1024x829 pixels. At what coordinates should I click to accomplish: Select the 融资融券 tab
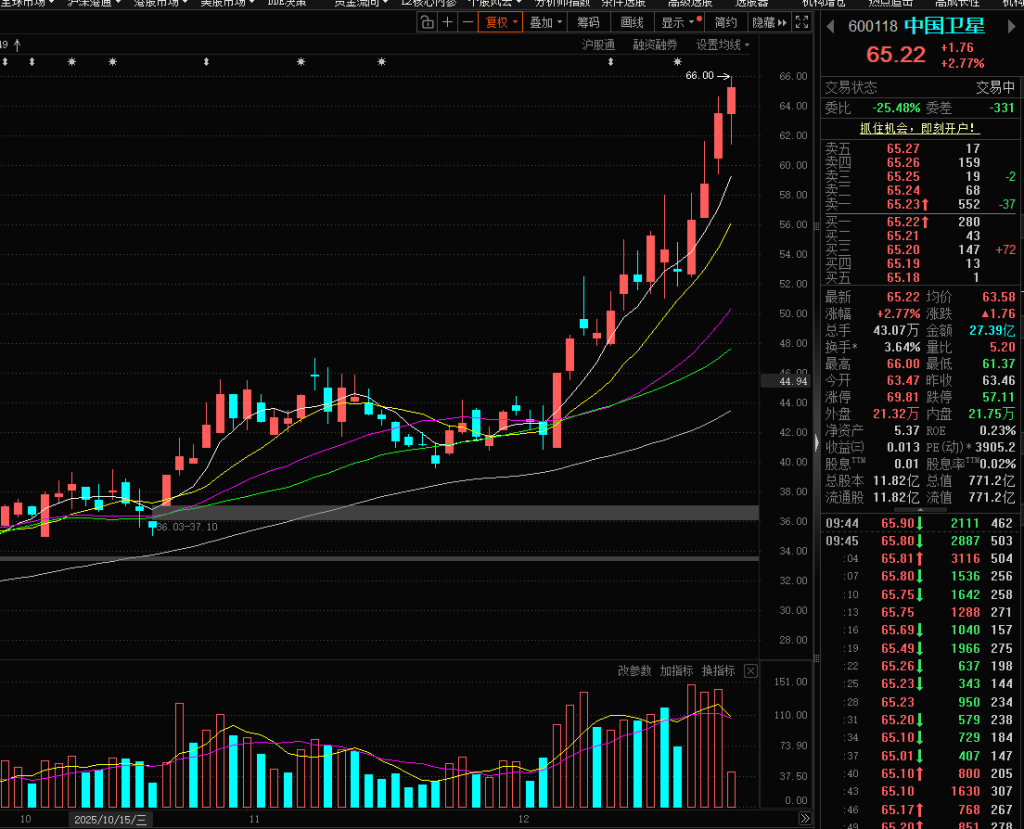tap(654, 44)
